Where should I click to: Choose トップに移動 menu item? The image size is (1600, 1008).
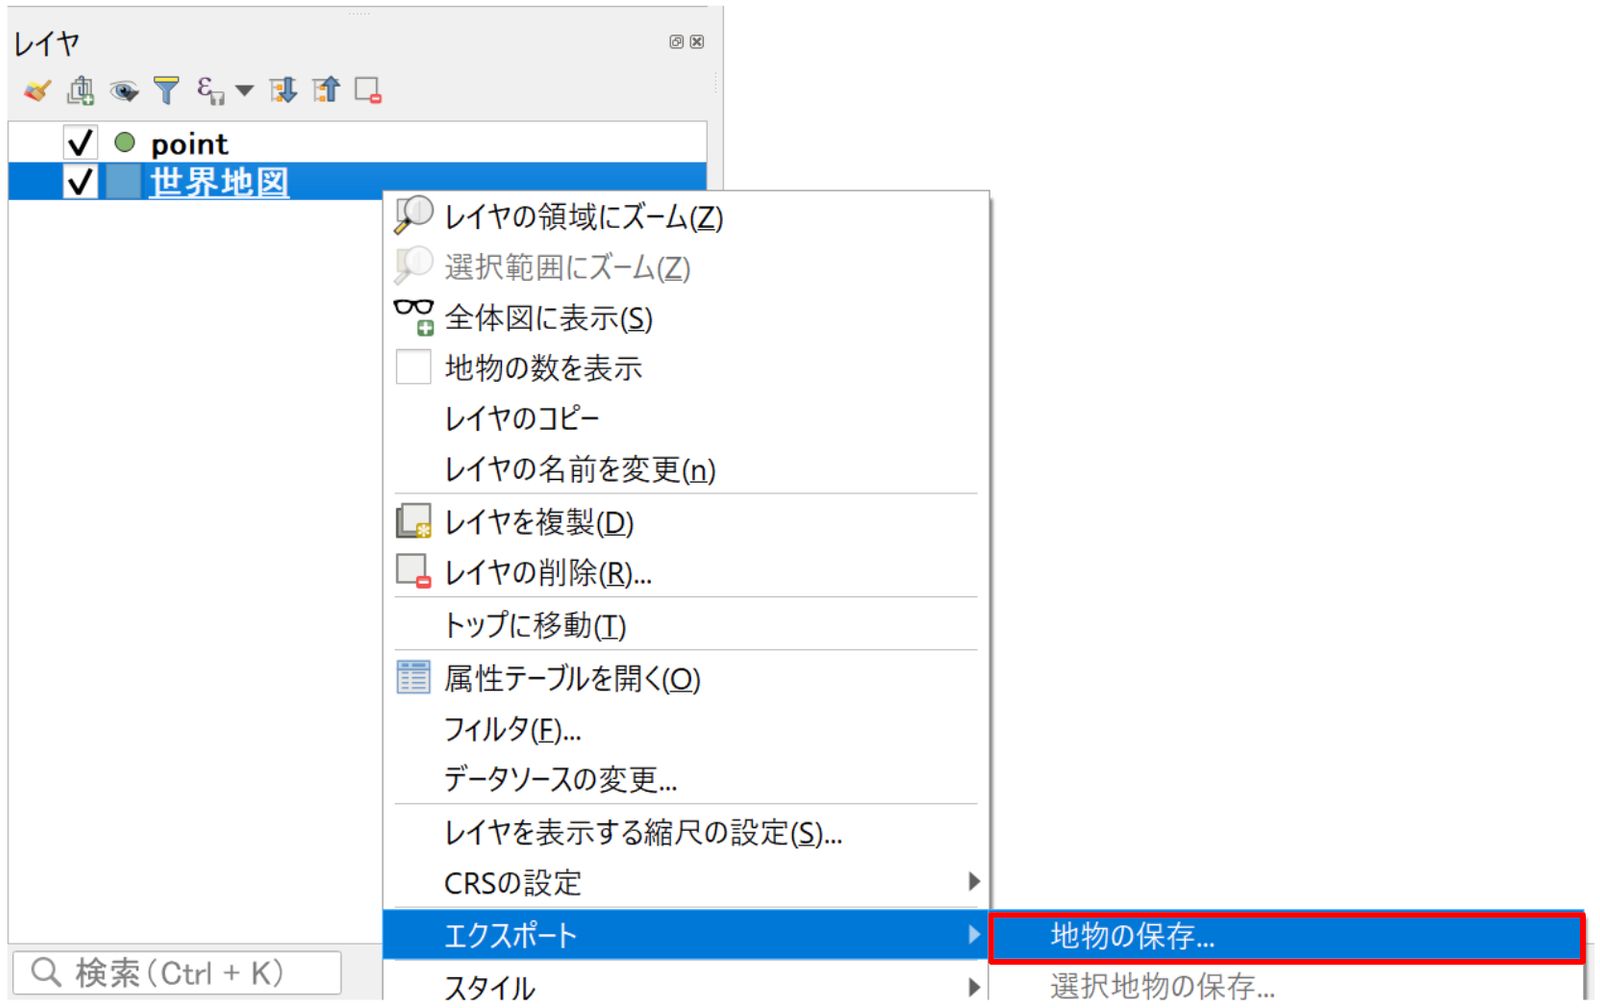686,625
